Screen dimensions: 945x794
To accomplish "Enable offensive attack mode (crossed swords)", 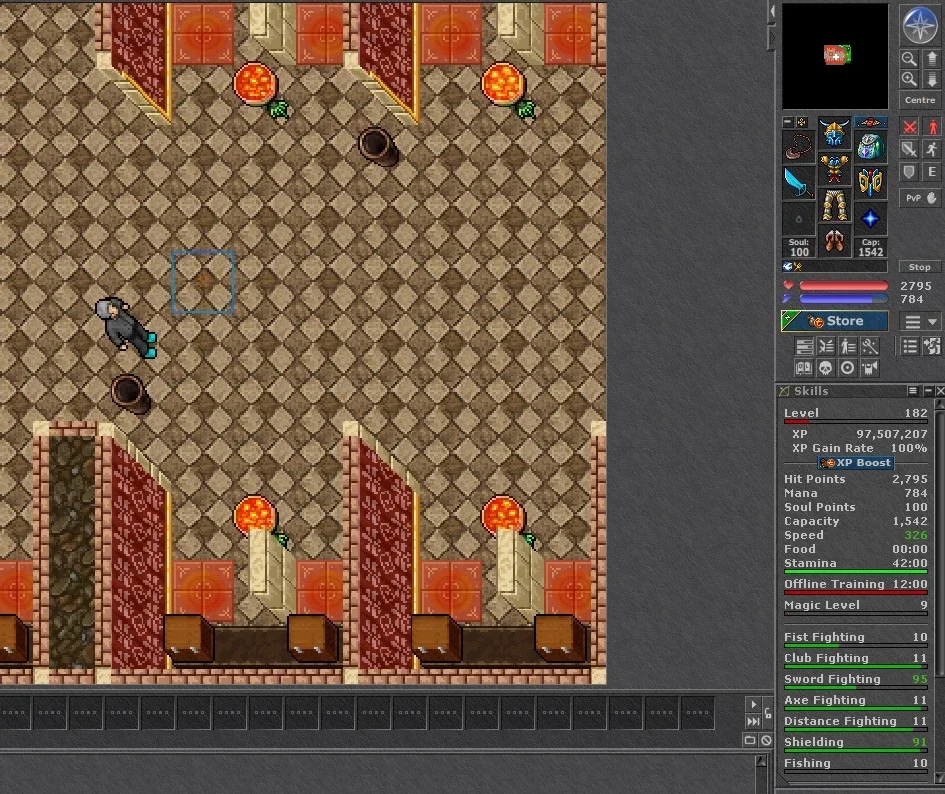I will 909,127.
